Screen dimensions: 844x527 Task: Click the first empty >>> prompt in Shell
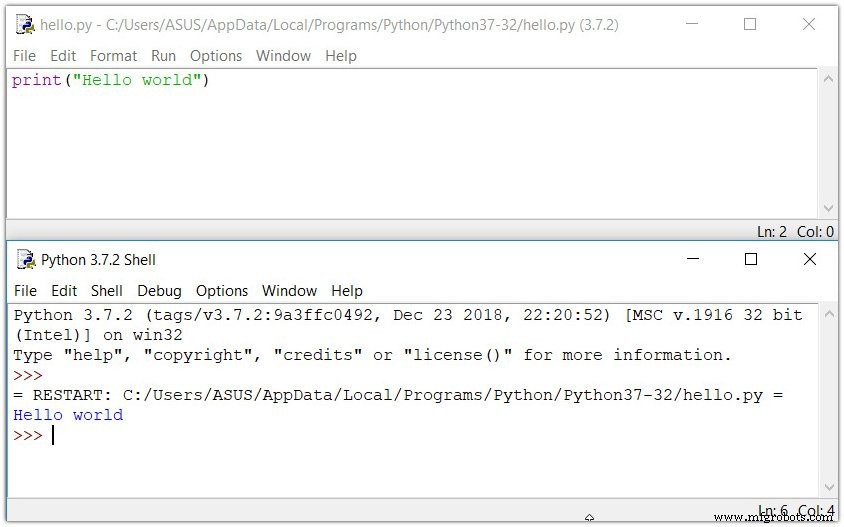click(28, 375)
